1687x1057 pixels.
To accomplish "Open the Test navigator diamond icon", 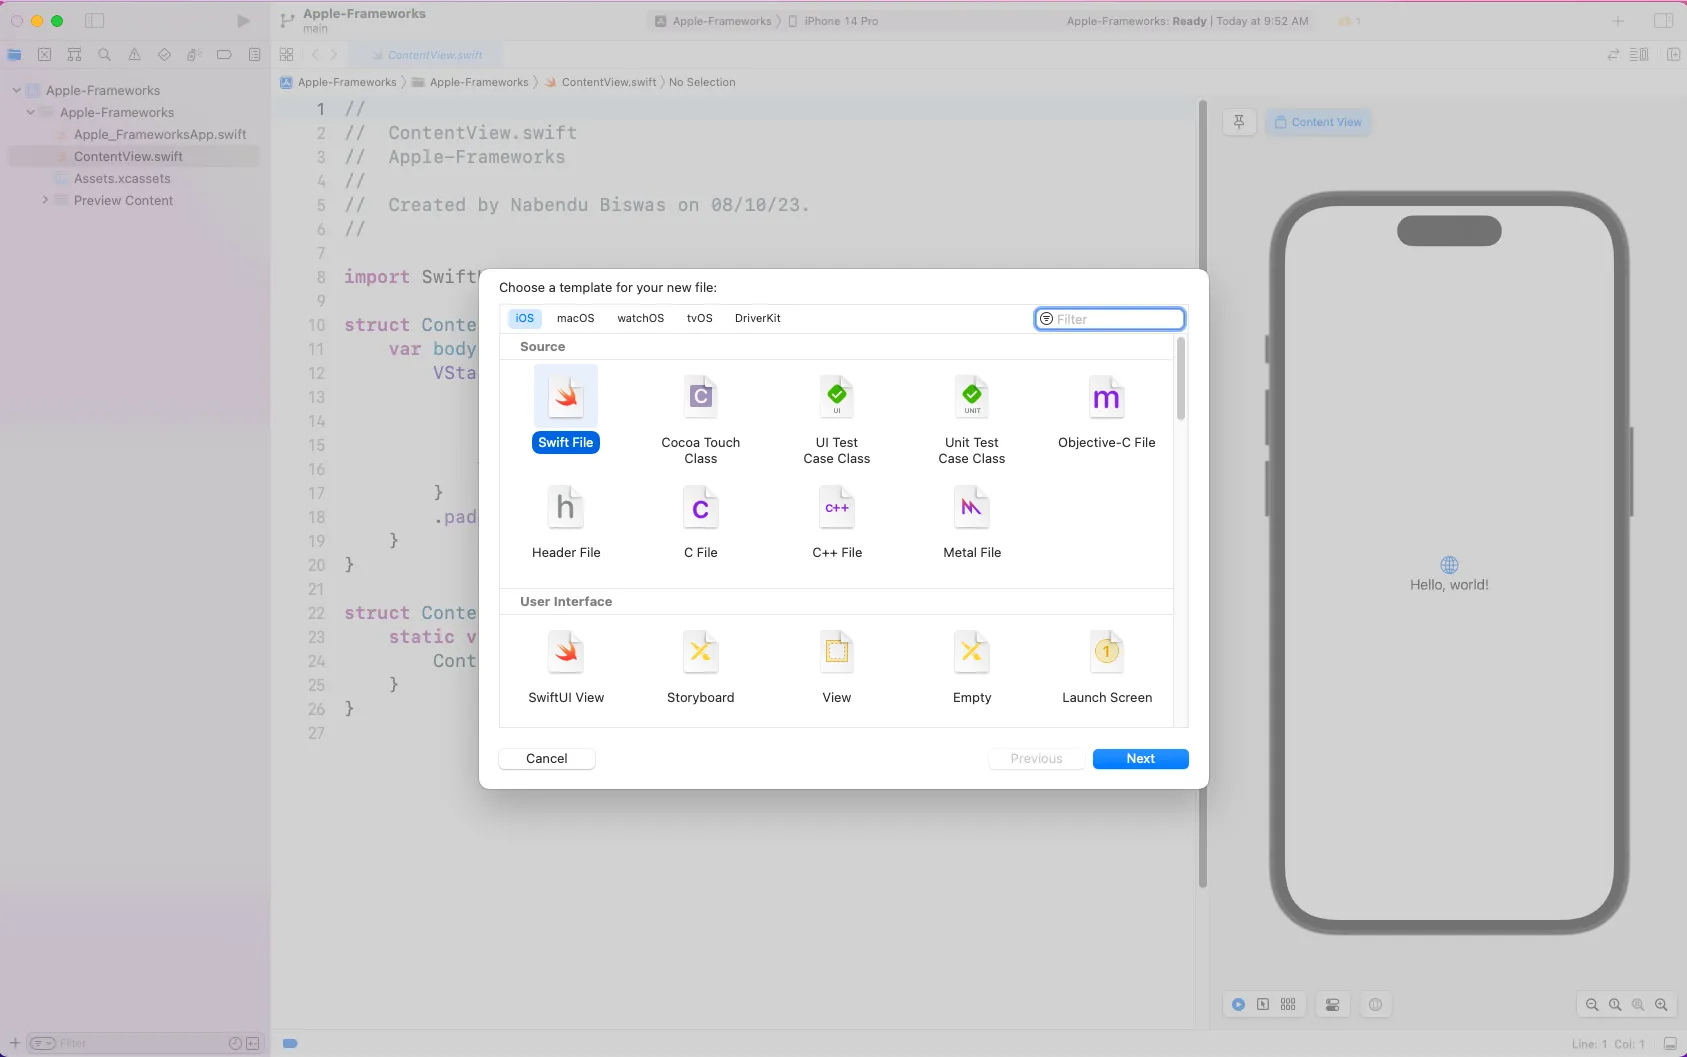I will click(x=164, y=55).
